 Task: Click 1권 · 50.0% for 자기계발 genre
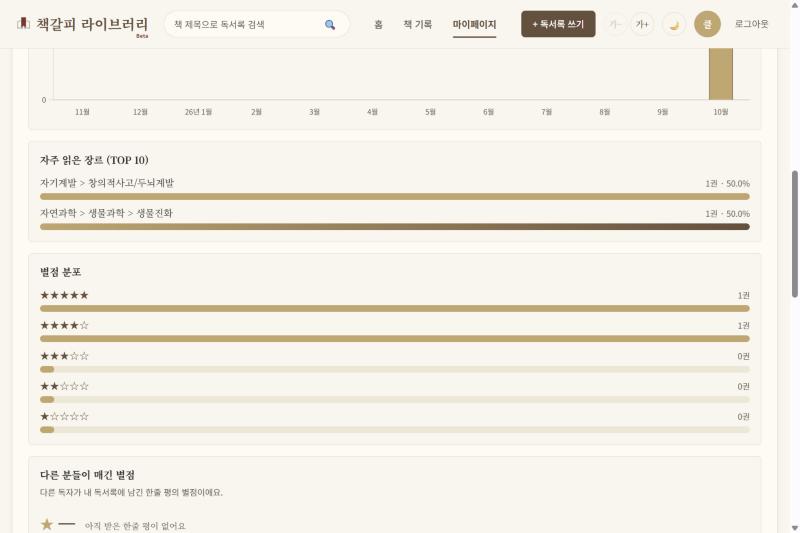pos(728,183)
